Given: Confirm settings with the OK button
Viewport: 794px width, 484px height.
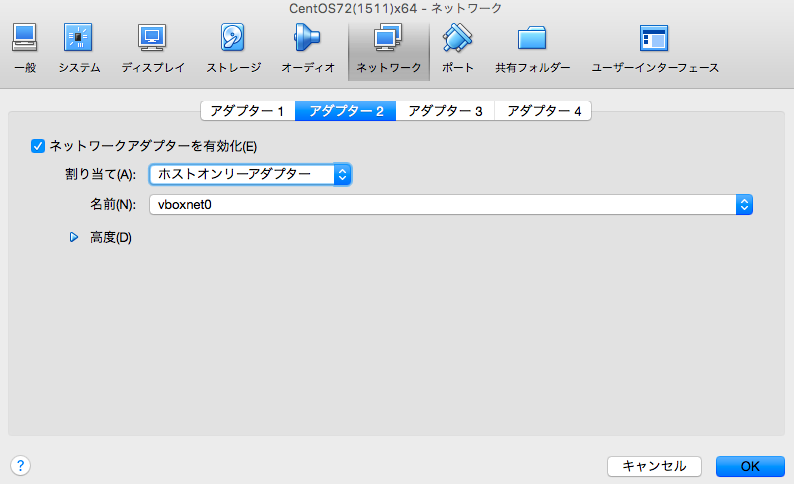Looking at the screenshot, I should coord(750,466).
